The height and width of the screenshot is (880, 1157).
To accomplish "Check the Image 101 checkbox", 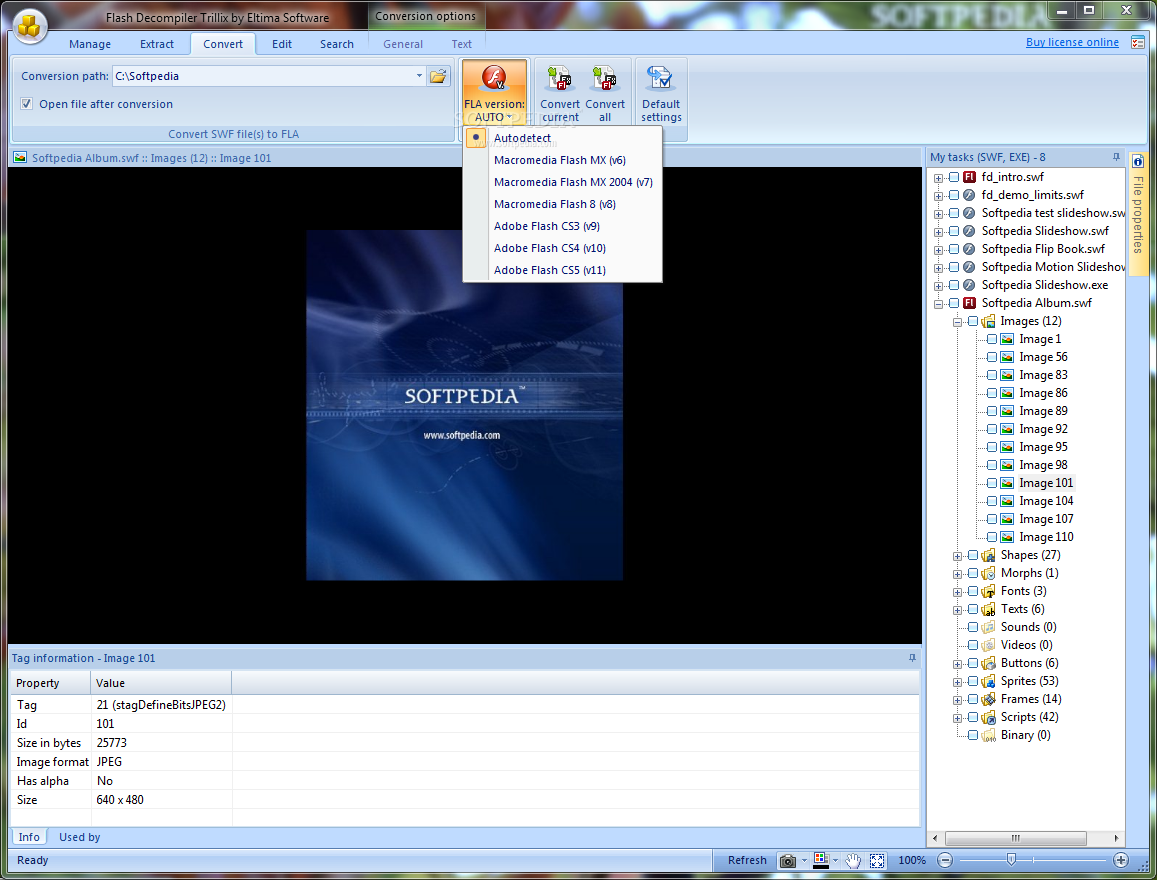I will tap(992, 483).
